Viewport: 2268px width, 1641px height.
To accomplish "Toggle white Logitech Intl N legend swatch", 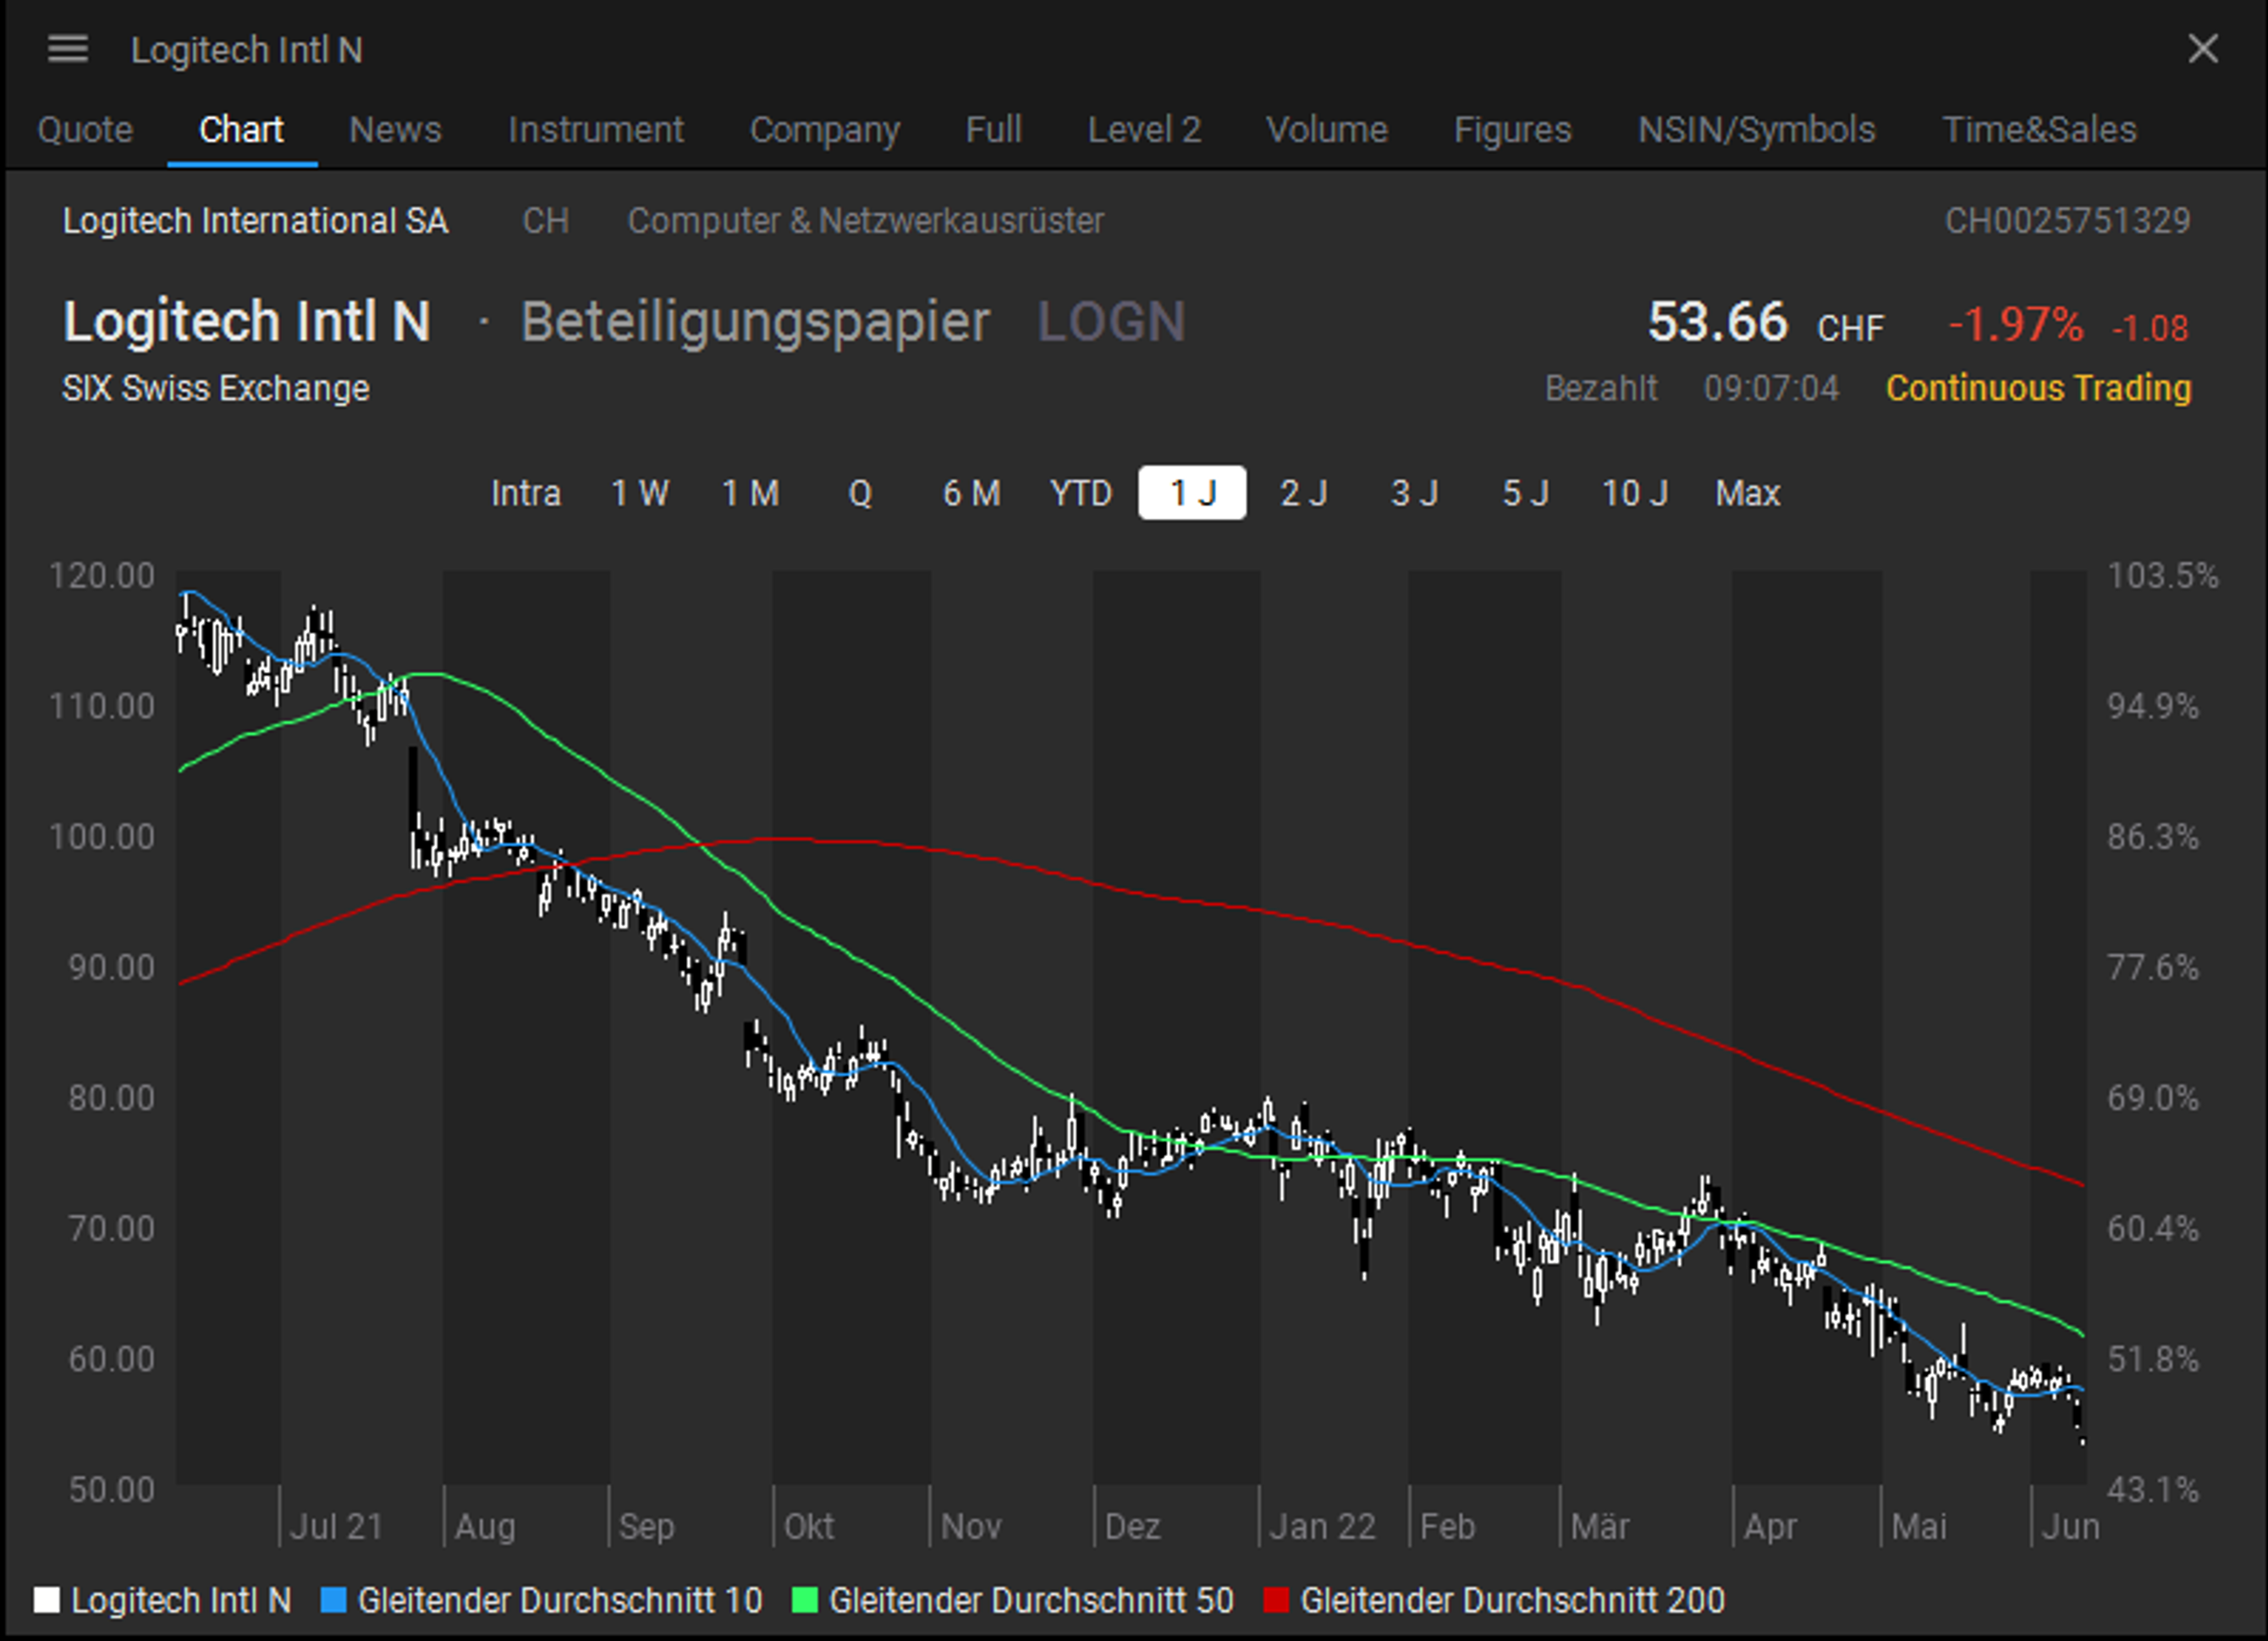I will 47,1600.
